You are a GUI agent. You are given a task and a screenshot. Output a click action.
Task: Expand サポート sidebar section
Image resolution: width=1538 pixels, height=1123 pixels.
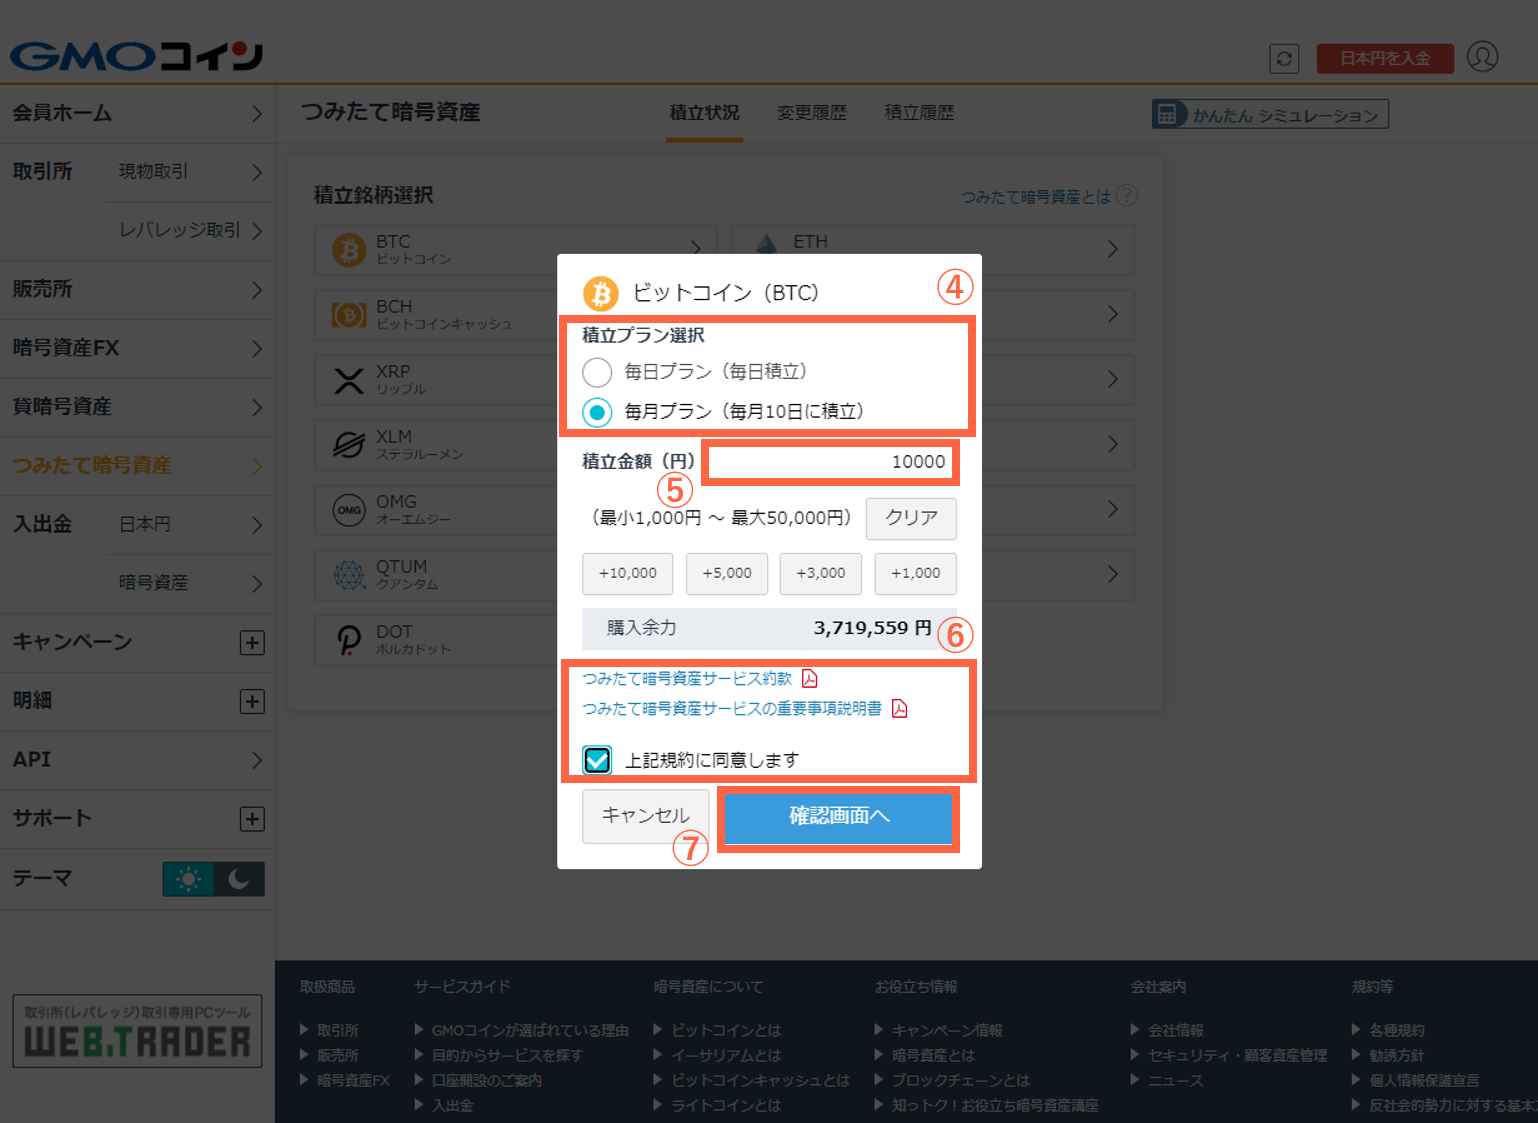coord(252,820)
